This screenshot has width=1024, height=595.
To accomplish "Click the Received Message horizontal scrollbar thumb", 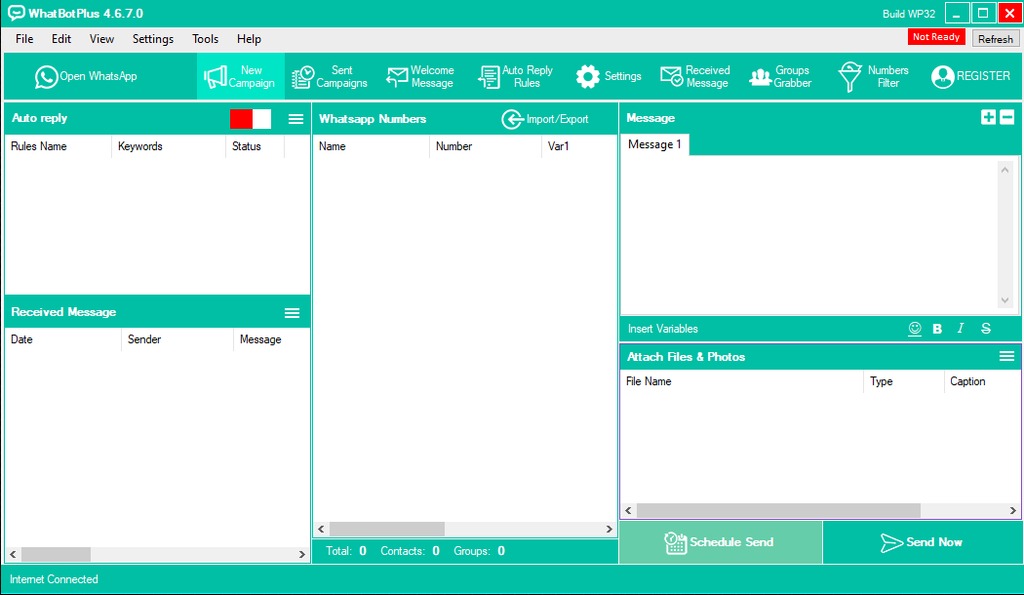I will pos(56,555).
